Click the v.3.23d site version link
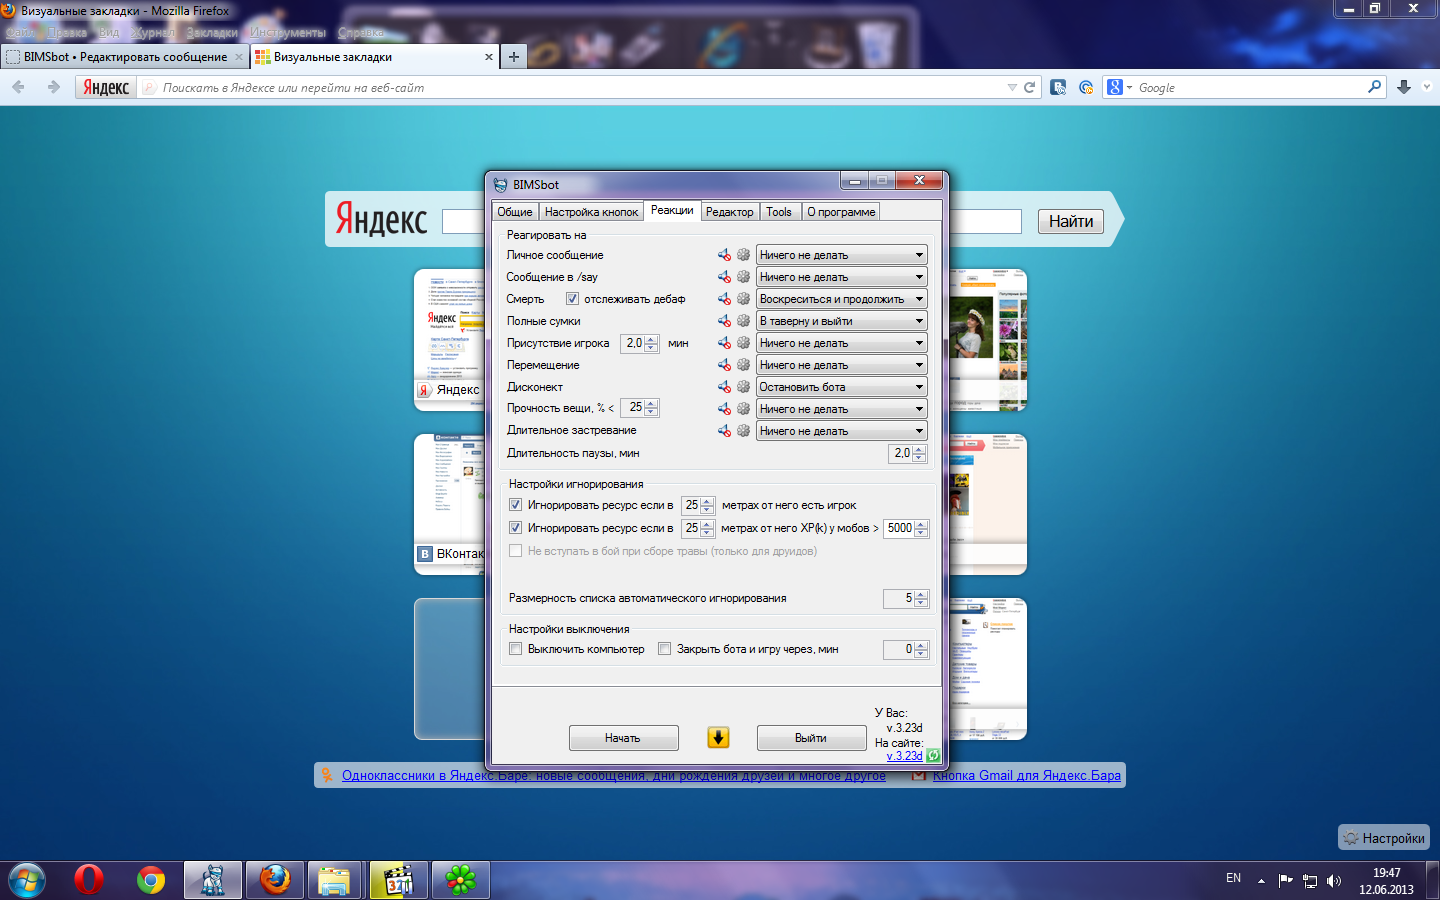The image size is (1440, 900). point(904,756)
